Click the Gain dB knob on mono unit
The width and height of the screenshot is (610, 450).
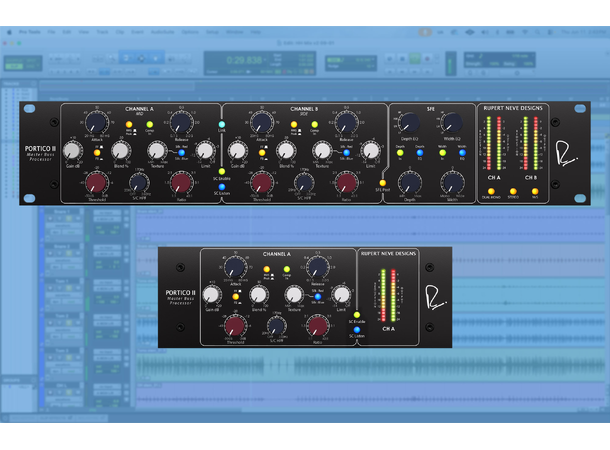point(211,295)
